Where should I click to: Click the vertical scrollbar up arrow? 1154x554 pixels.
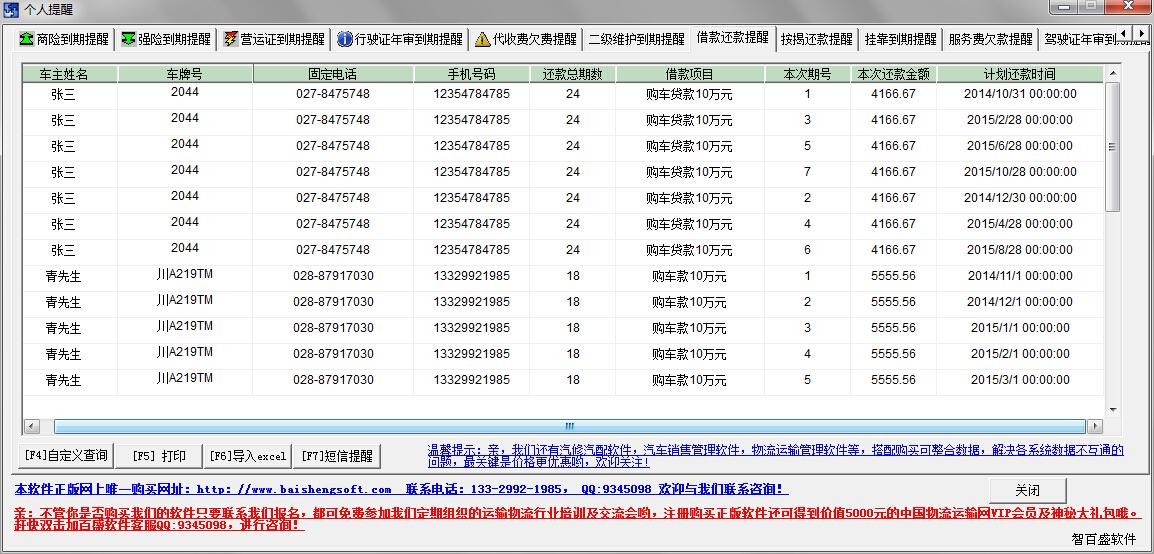[x=1112, y=73]
